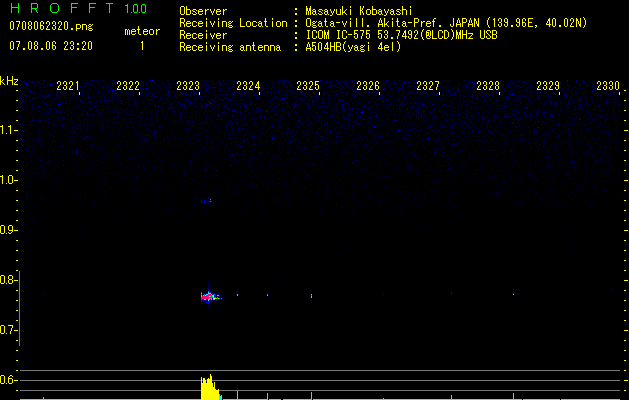Click observer name Masayuki Kobayashi
The height and width of the screenshot is (400, 629).
[x=359, y=11]
